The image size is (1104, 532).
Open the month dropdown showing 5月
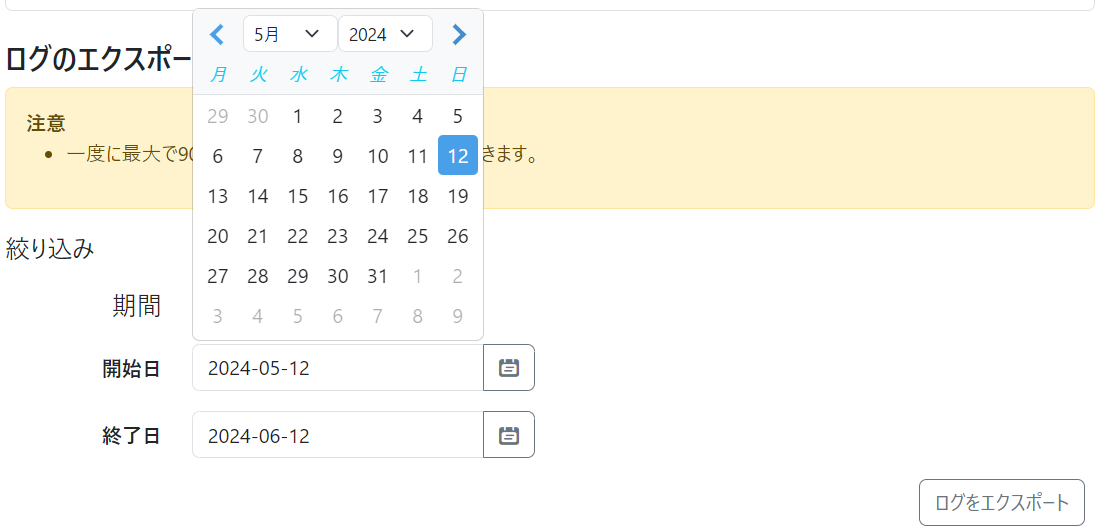click(289, 34)
